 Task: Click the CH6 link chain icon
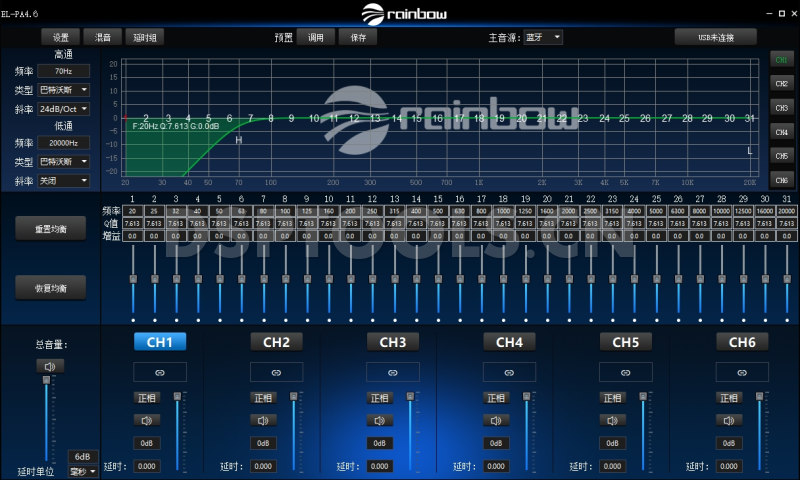click(742, 372)
